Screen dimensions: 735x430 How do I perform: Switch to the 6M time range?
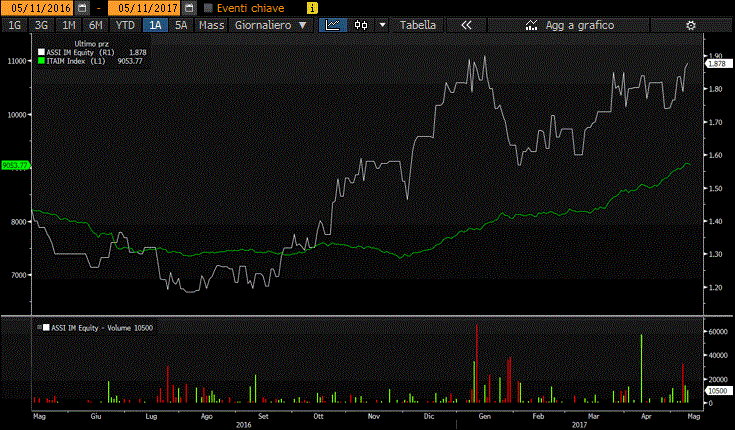click(x=95, y=24)
